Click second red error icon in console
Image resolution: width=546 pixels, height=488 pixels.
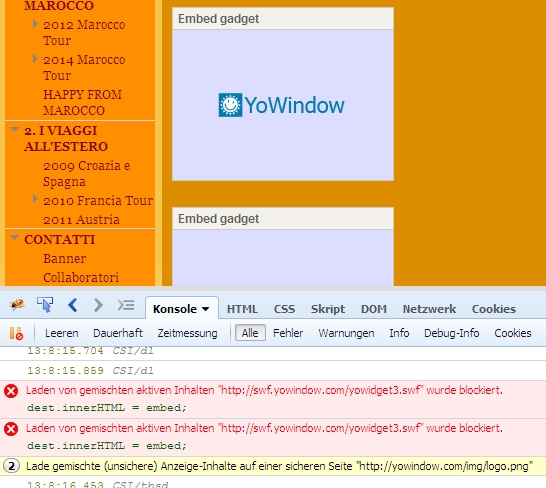[11, 429]
